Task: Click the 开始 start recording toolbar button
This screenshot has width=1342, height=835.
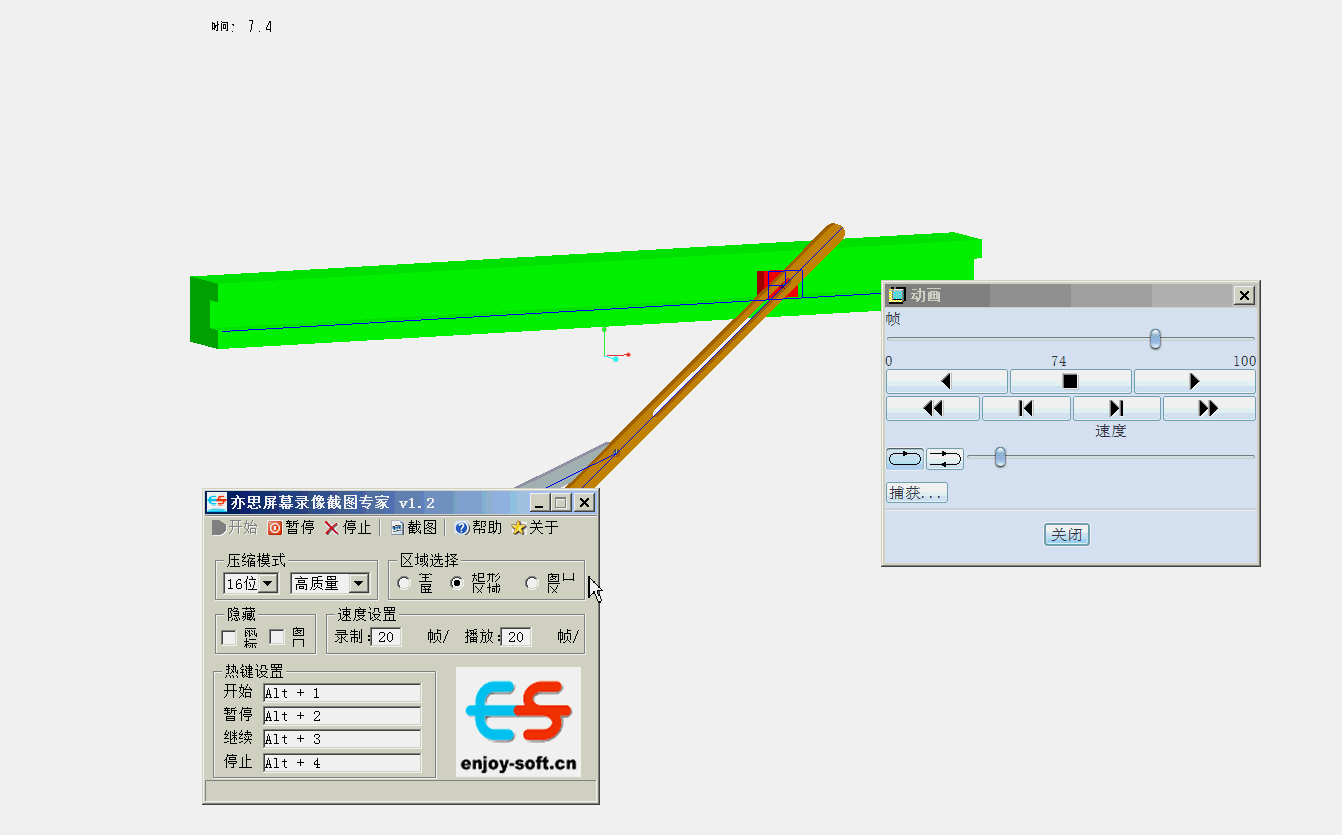Action: [234, 527]
